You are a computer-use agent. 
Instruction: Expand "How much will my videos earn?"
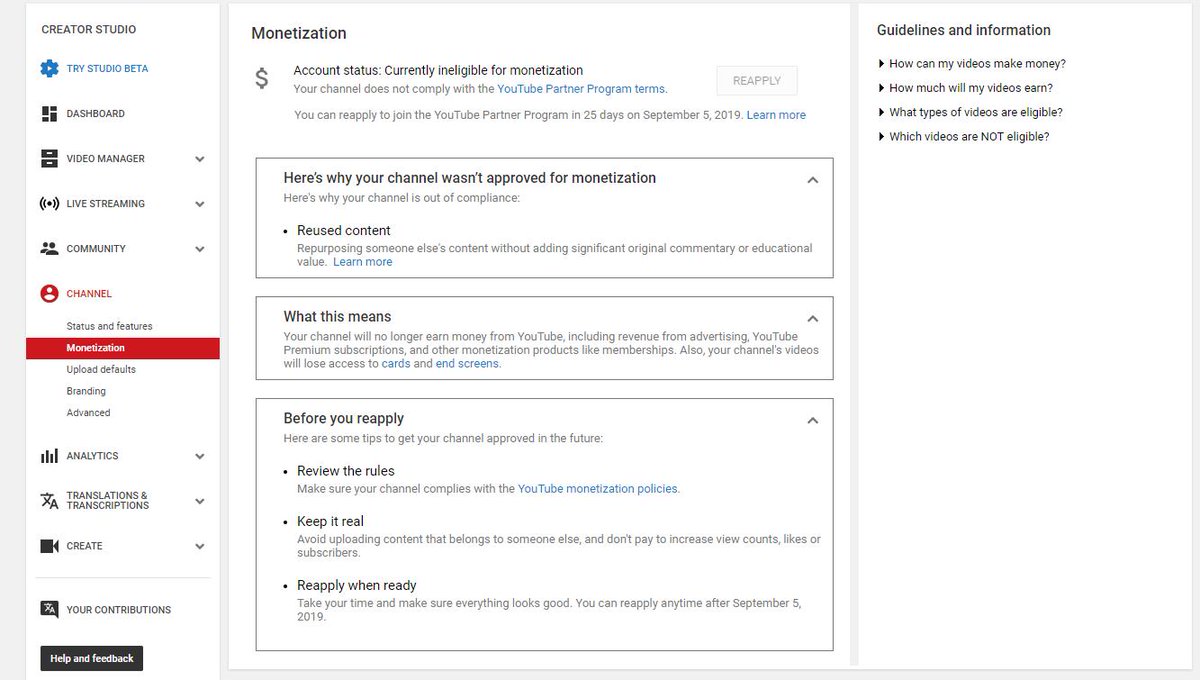coord(964,88)
